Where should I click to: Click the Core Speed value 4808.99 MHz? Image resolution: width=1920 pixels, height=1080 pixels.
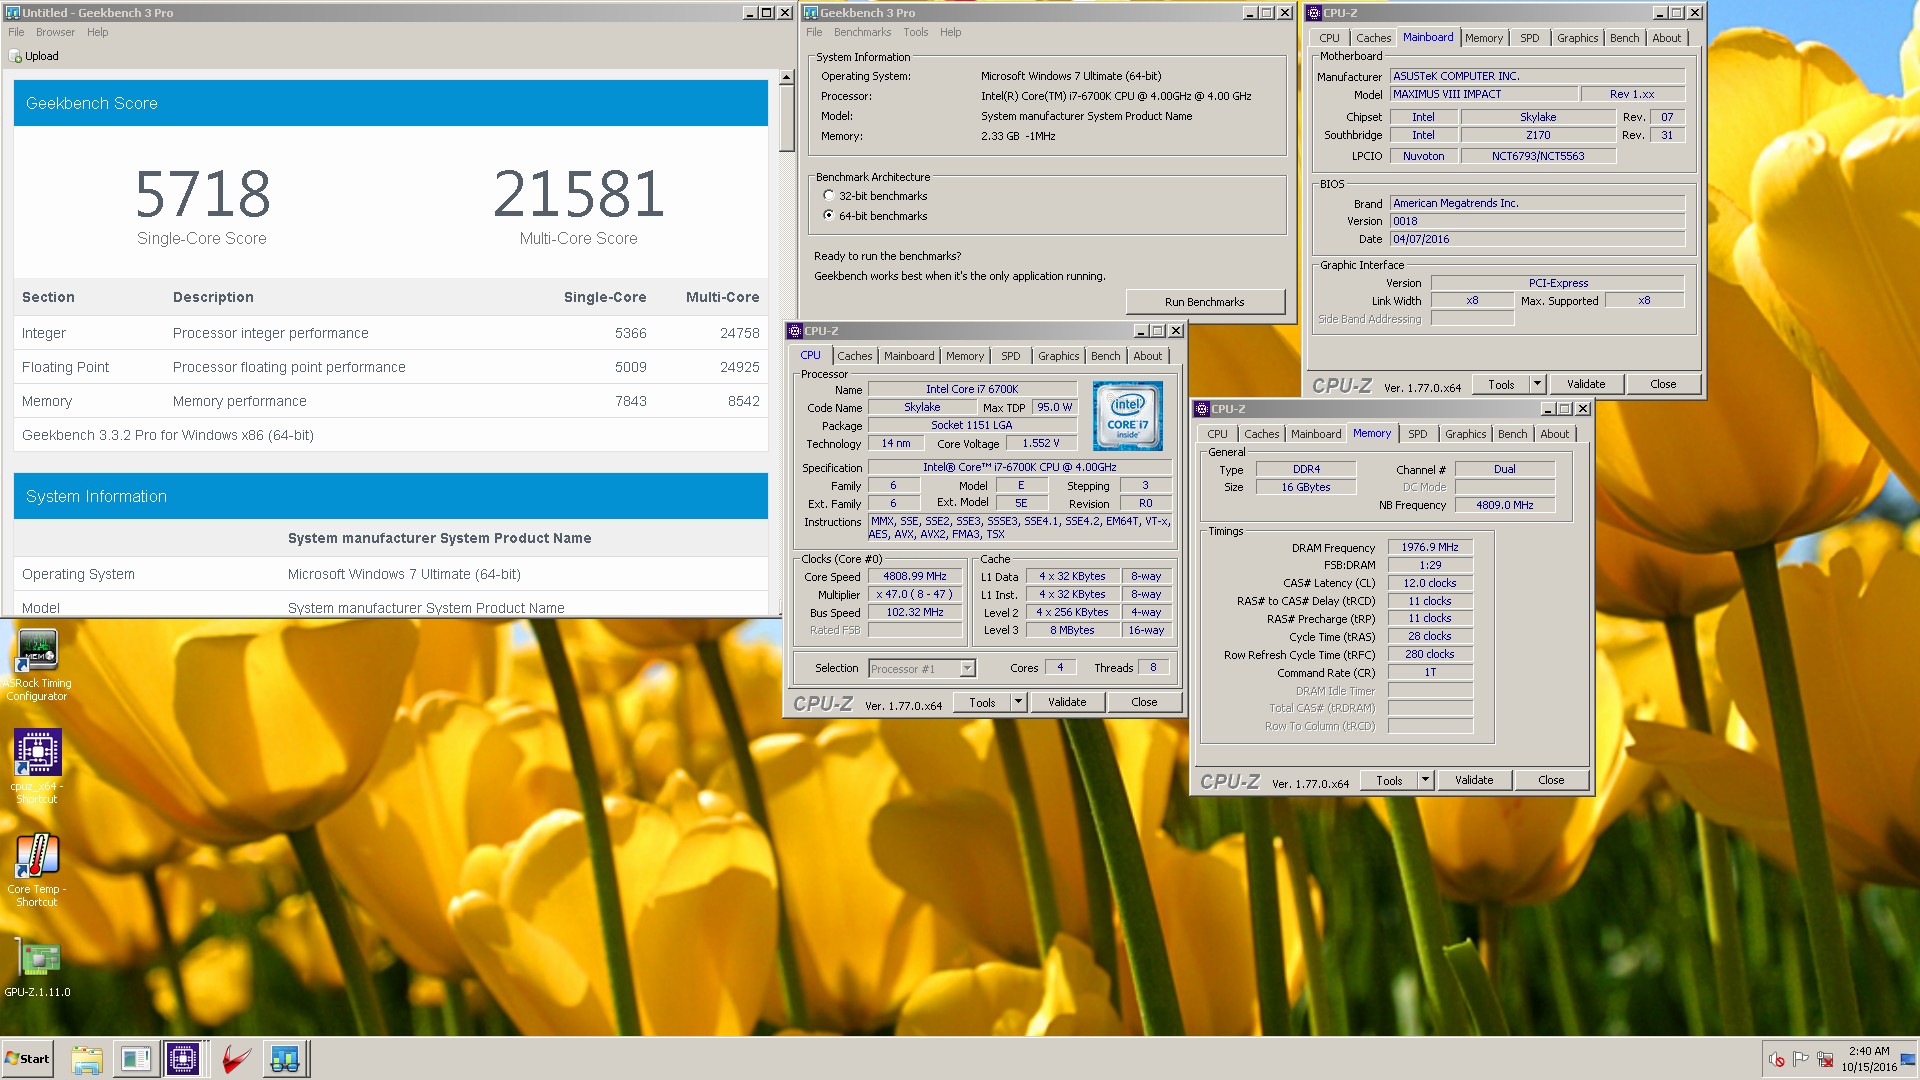click(x=915, y=576)
